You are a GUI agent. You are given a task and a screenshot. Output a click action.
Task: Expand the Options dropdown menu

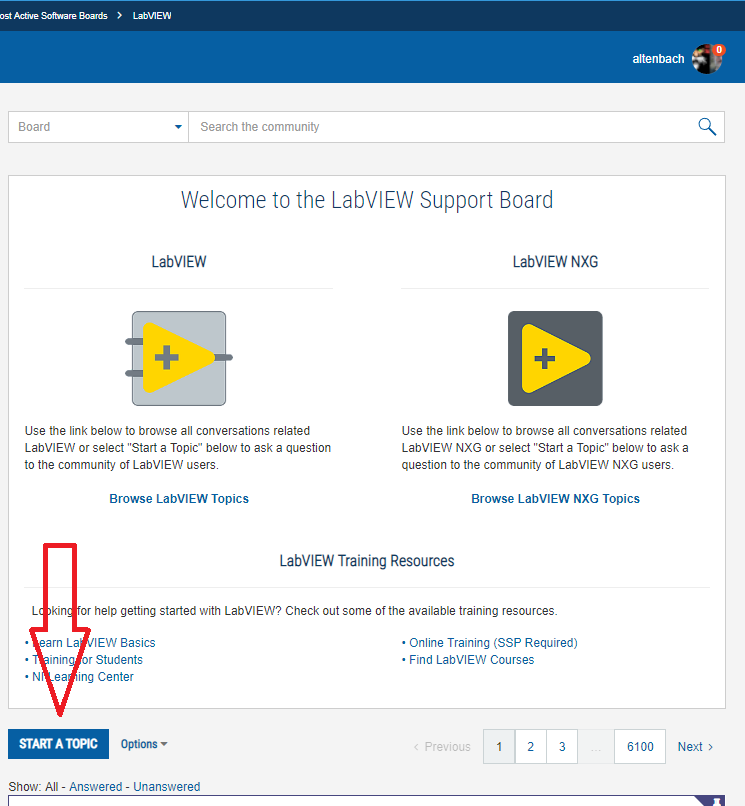tap(144, 744)
